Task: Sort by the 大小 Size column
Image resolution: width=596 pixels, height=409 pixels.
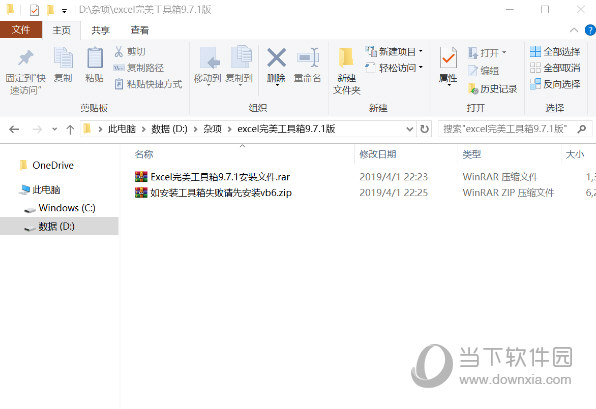Action: (x=575, y=154)
